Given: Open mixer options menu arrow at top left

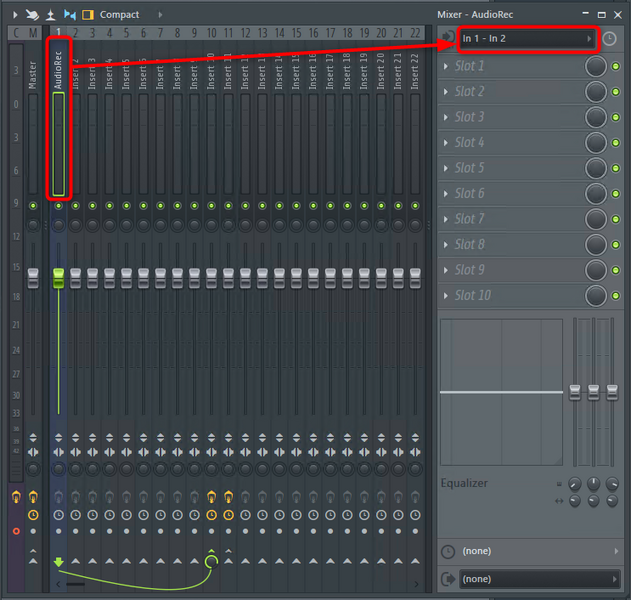Looking at the screenshot, I should [15, 15].
